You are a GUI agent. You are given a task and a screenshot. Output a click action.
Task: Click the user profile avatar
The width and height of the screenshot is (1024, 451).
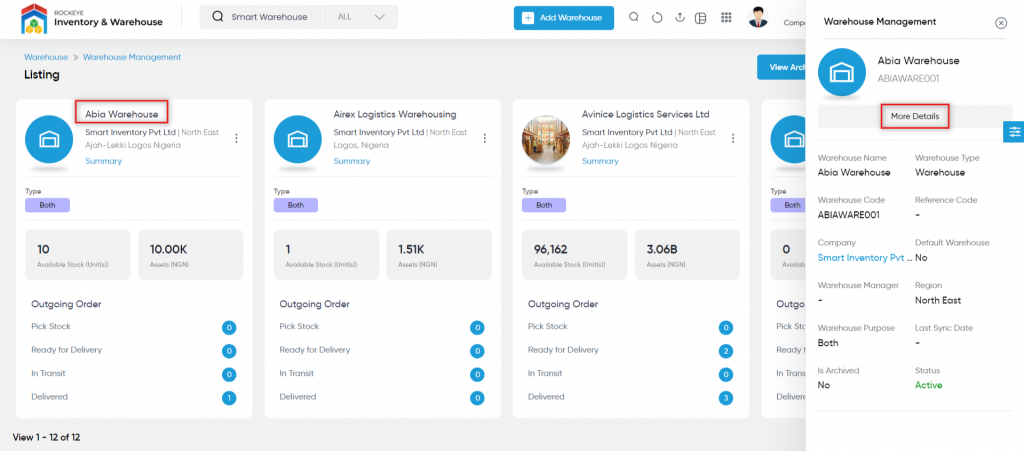point(758,17)
